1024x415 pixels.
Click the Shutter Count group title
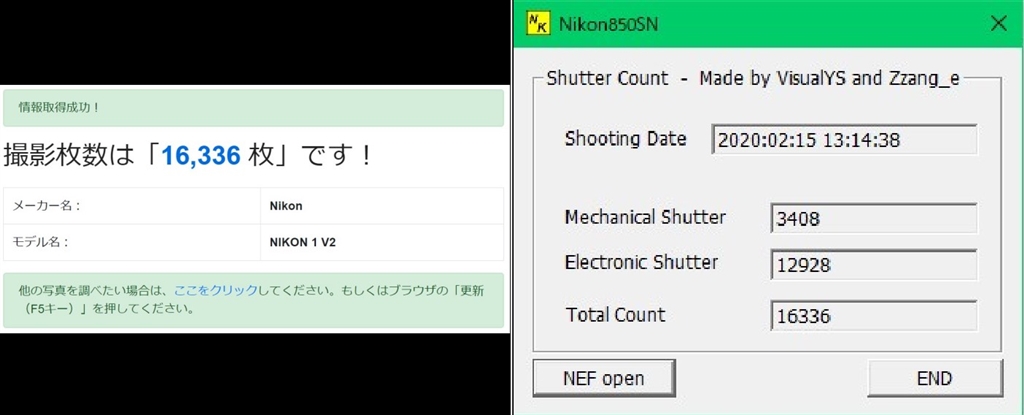coord(752,78)
